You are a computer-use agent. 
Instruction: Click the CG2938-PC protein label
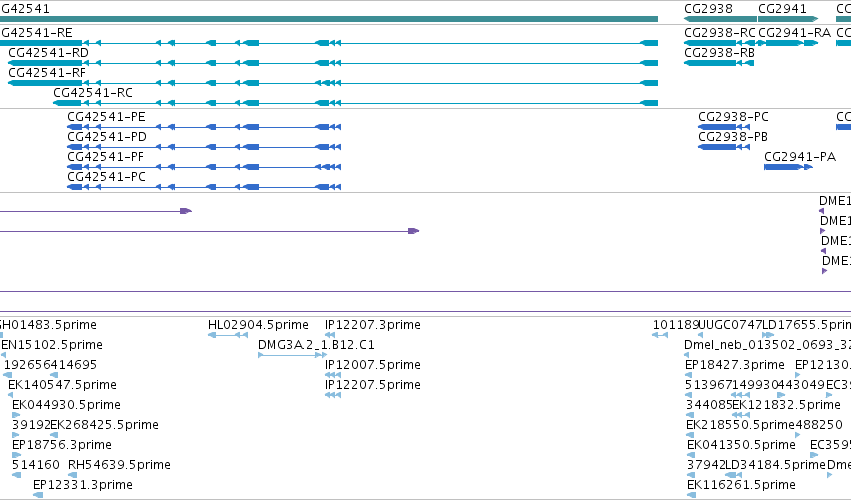click(733, 117)
